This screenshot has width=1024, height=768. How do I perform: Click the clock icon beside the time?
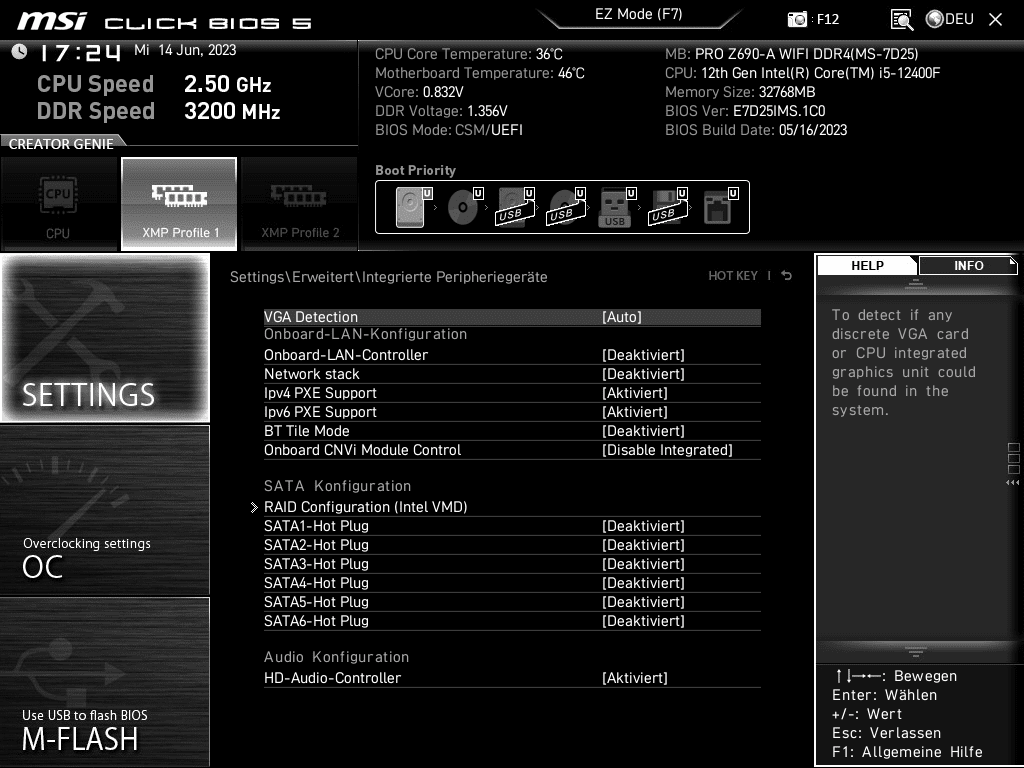20,51
